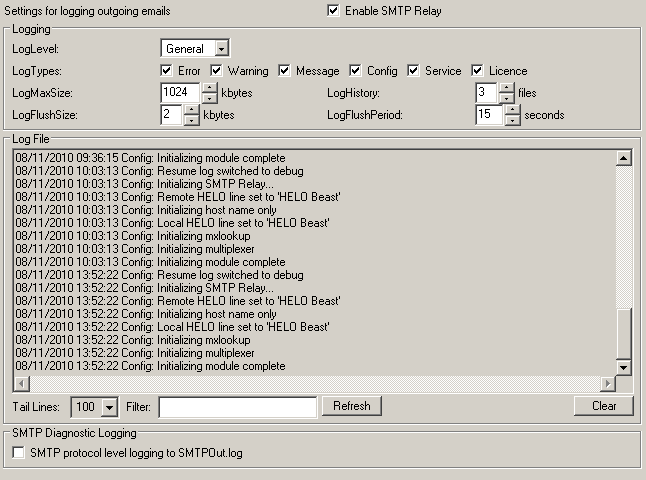Decrease LogMaxSize with the down arrow
The width and height of the screenshot is (646, 480).
209,98
